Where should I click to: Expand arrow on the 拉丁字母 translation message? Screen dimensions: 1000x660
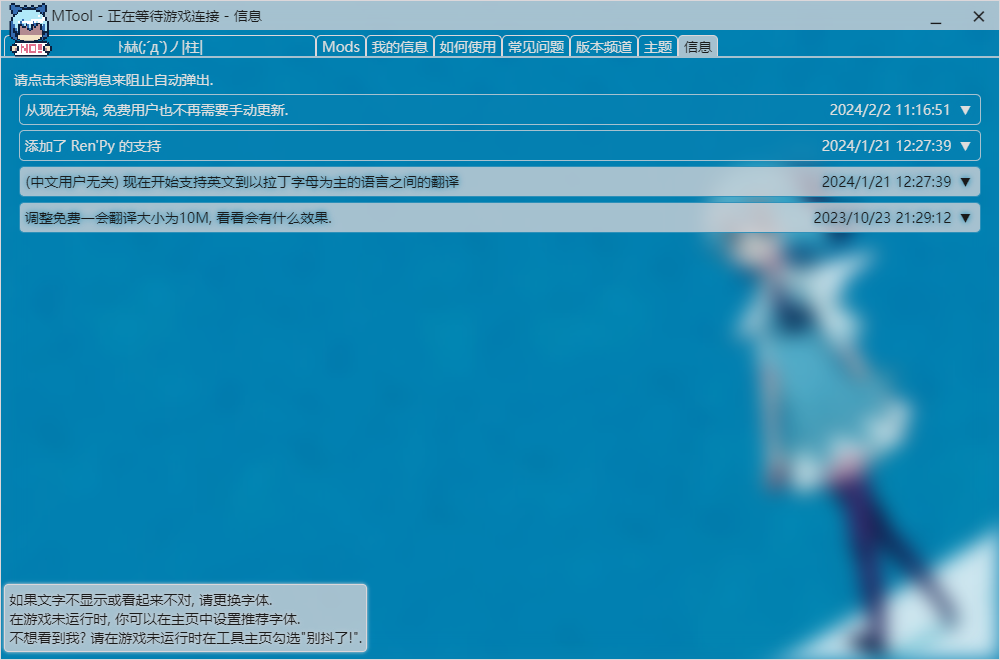tap(966, 182)
